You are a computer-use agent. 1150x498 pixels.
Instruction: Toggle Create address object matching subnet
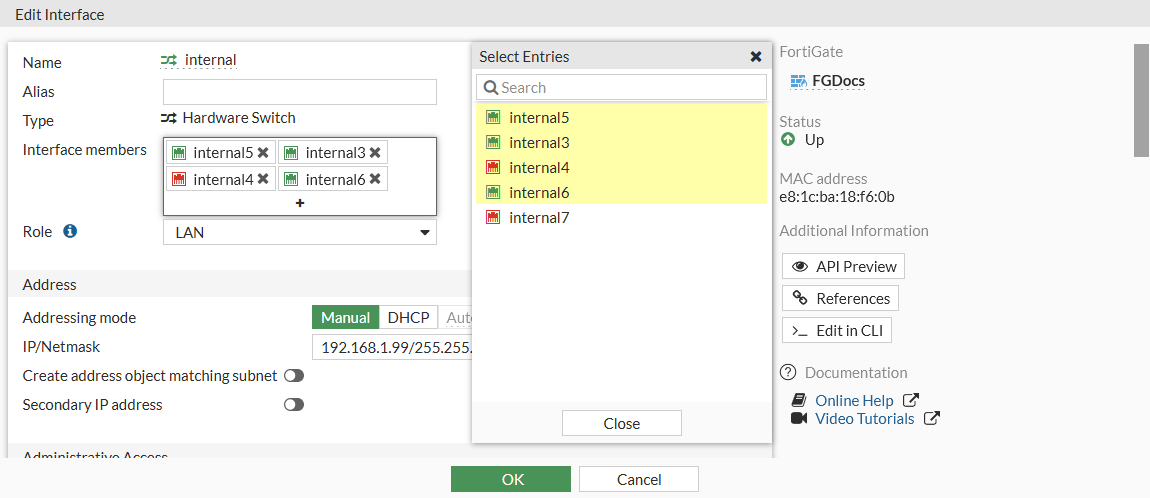(x=294, y=376)
